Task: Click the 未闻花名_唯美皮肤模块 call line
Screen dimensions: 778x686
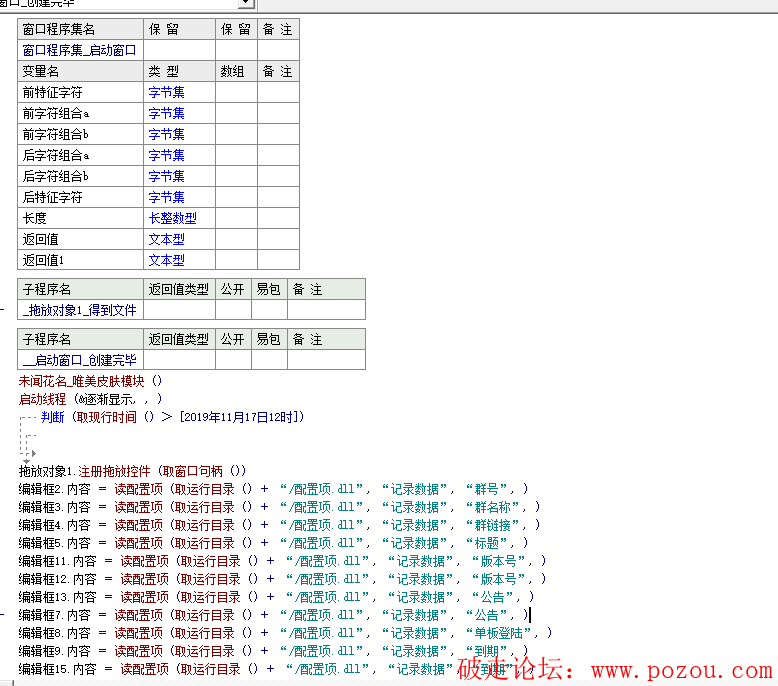Action: point(90,381)
